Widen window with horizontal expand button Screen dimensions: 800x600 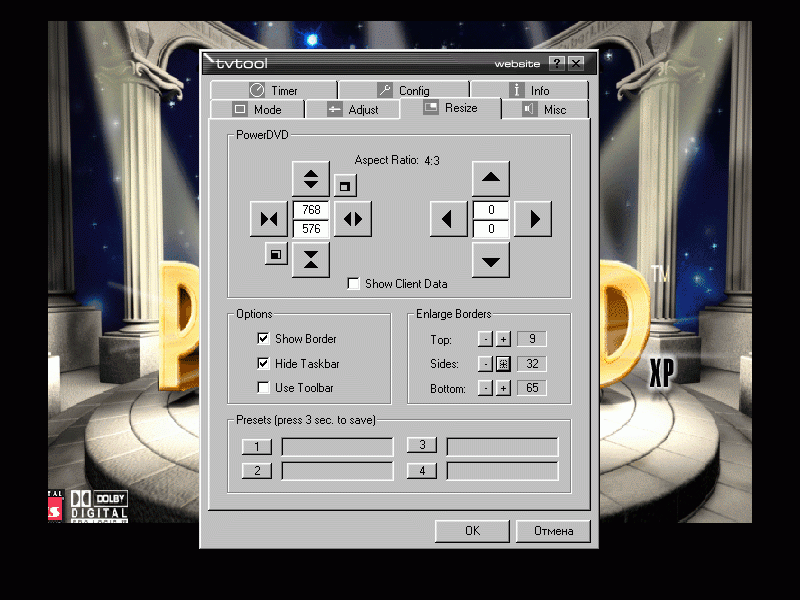[x=353, y=219]
